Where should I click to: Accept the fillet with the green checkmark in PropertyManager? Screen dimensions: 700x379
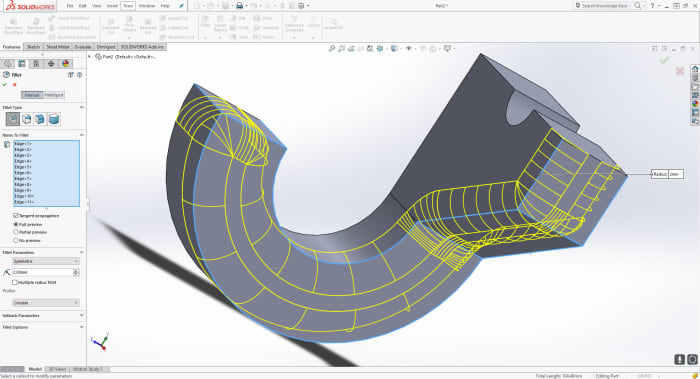click(5, 85)
